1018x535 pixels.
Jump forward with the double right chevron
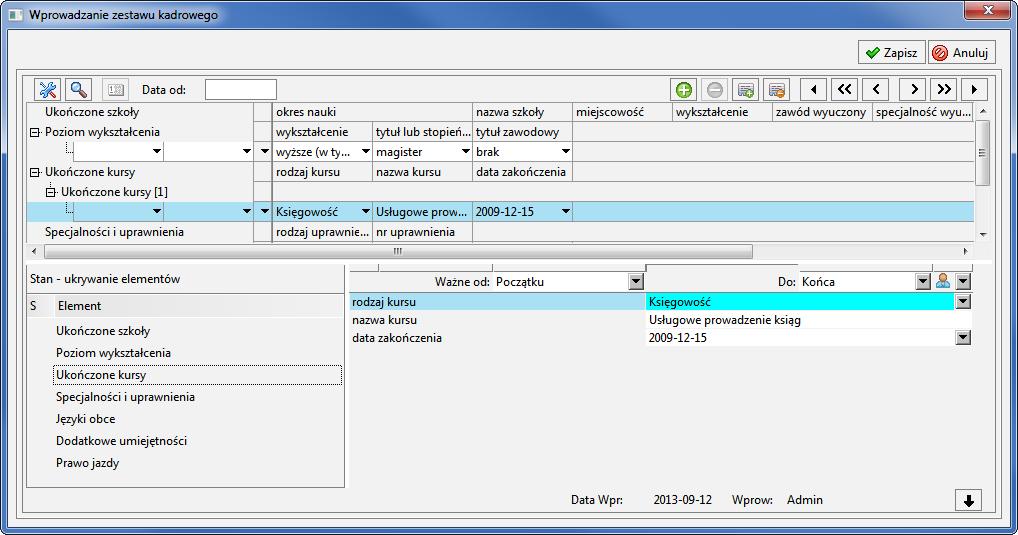coord(945,90)
